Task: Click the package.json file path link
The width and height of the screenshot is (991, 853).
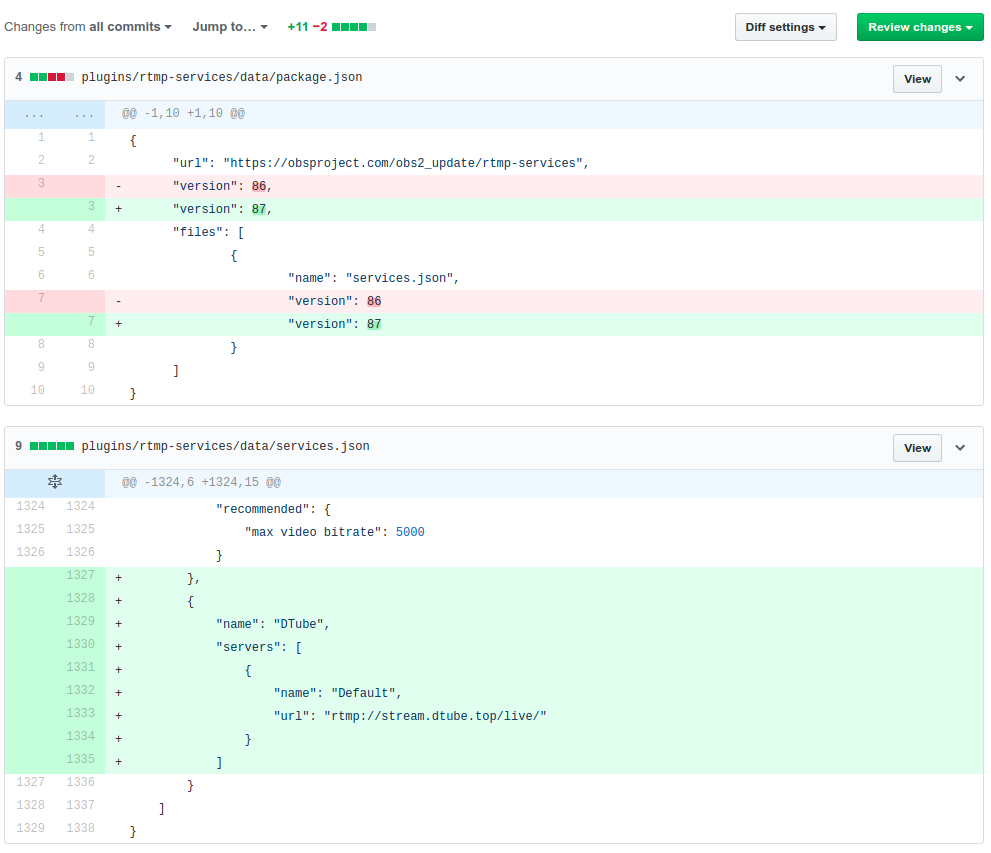Action: (x=222, y=77)
